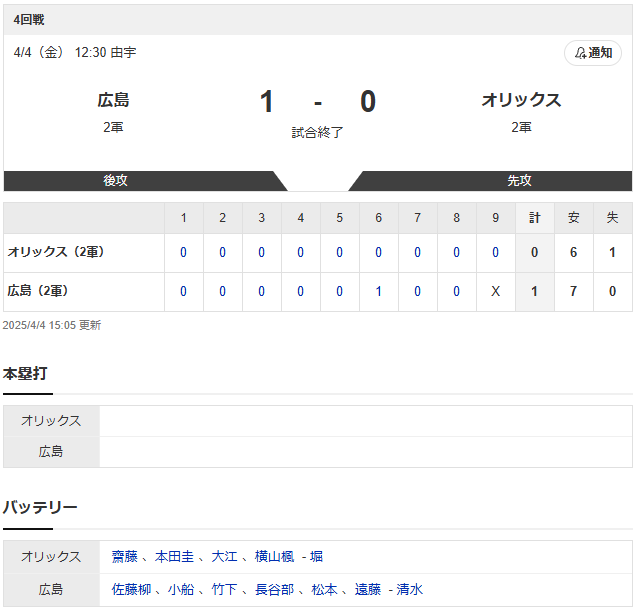Open Hiroshima inning 1 score link
The width and height of the screenshot is (634, 608).
(x=184, y=291)
